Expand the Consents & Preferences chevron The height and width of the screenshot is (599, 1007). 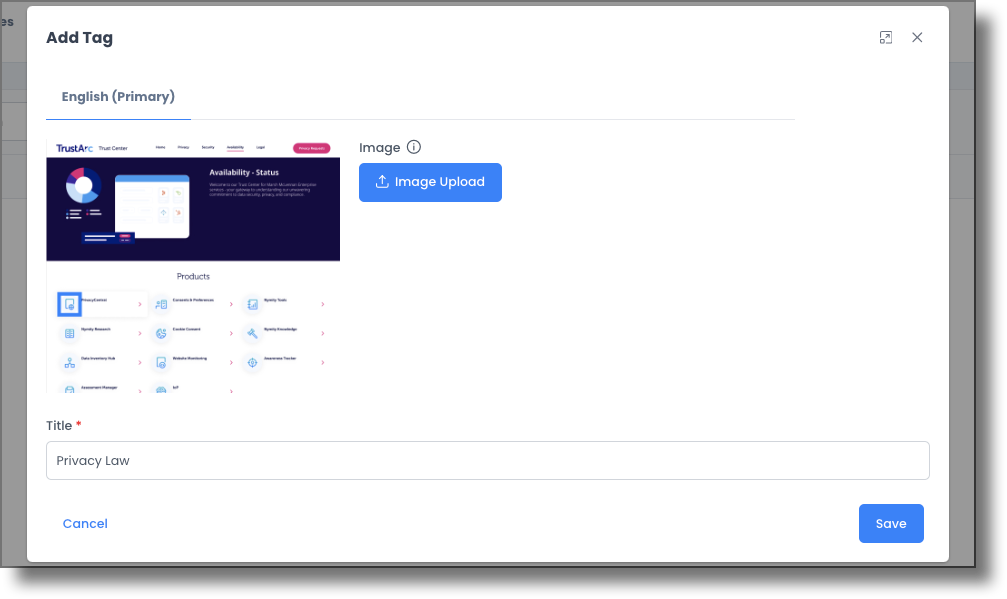point(230,304)
